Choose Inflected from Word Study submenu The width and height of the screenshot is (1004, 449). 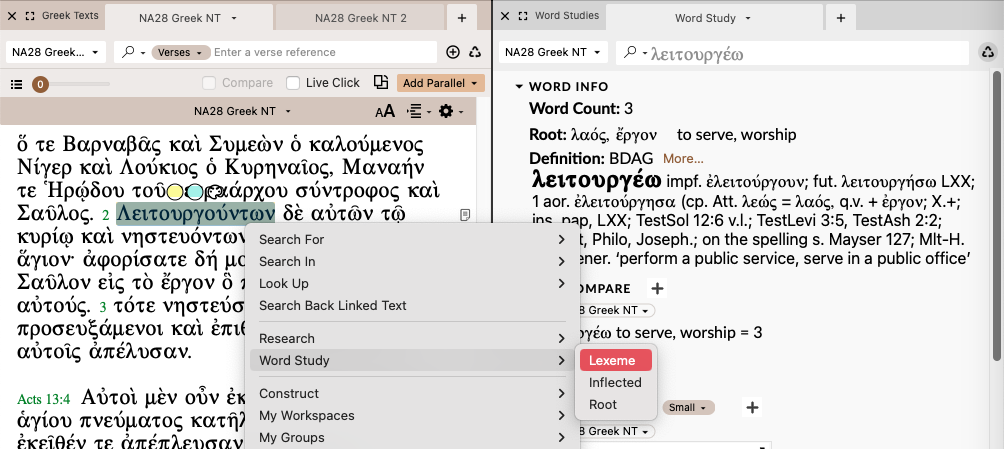[615, 382]
